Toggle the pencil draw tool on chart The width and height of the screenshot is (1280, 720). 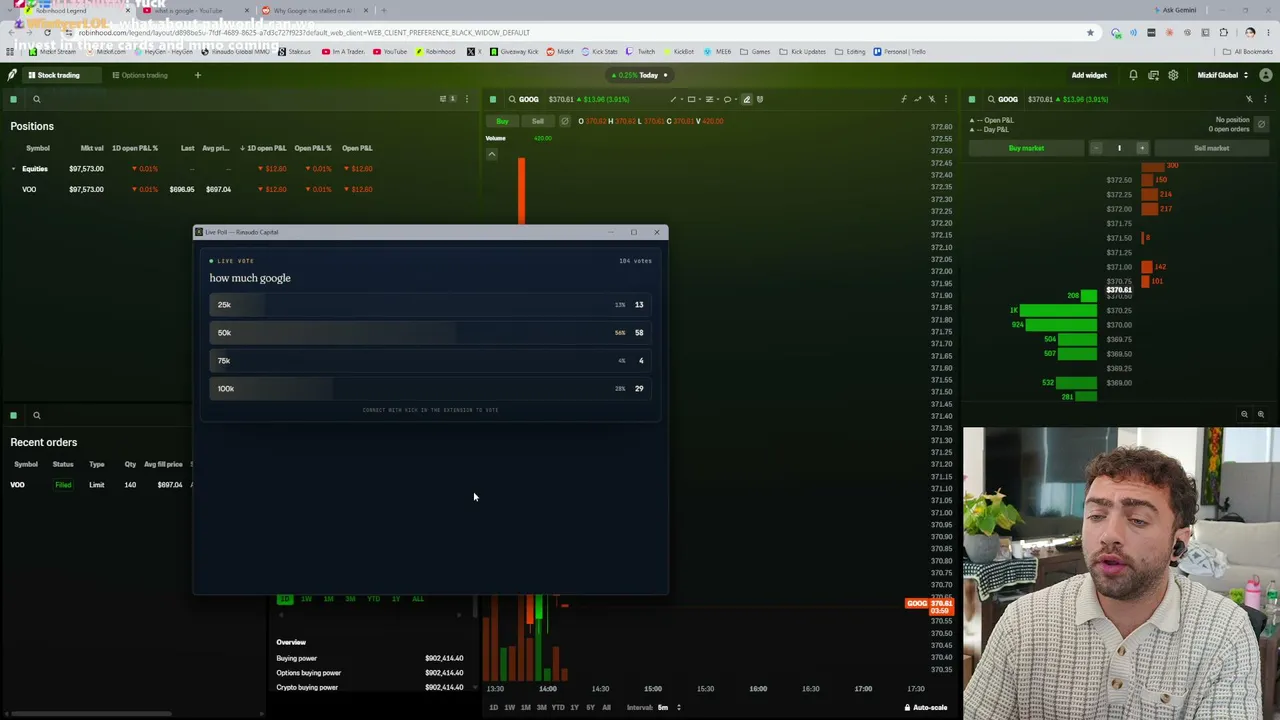click(746, 99)
